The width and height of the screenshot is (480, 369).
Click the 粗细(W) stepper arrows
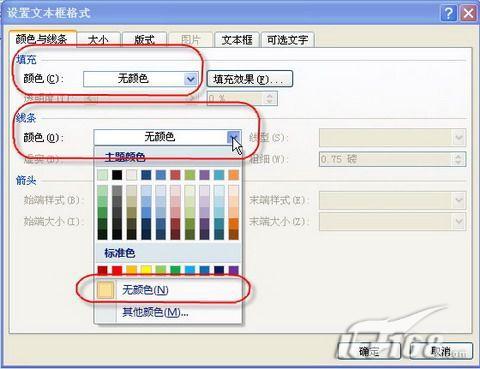459,159
